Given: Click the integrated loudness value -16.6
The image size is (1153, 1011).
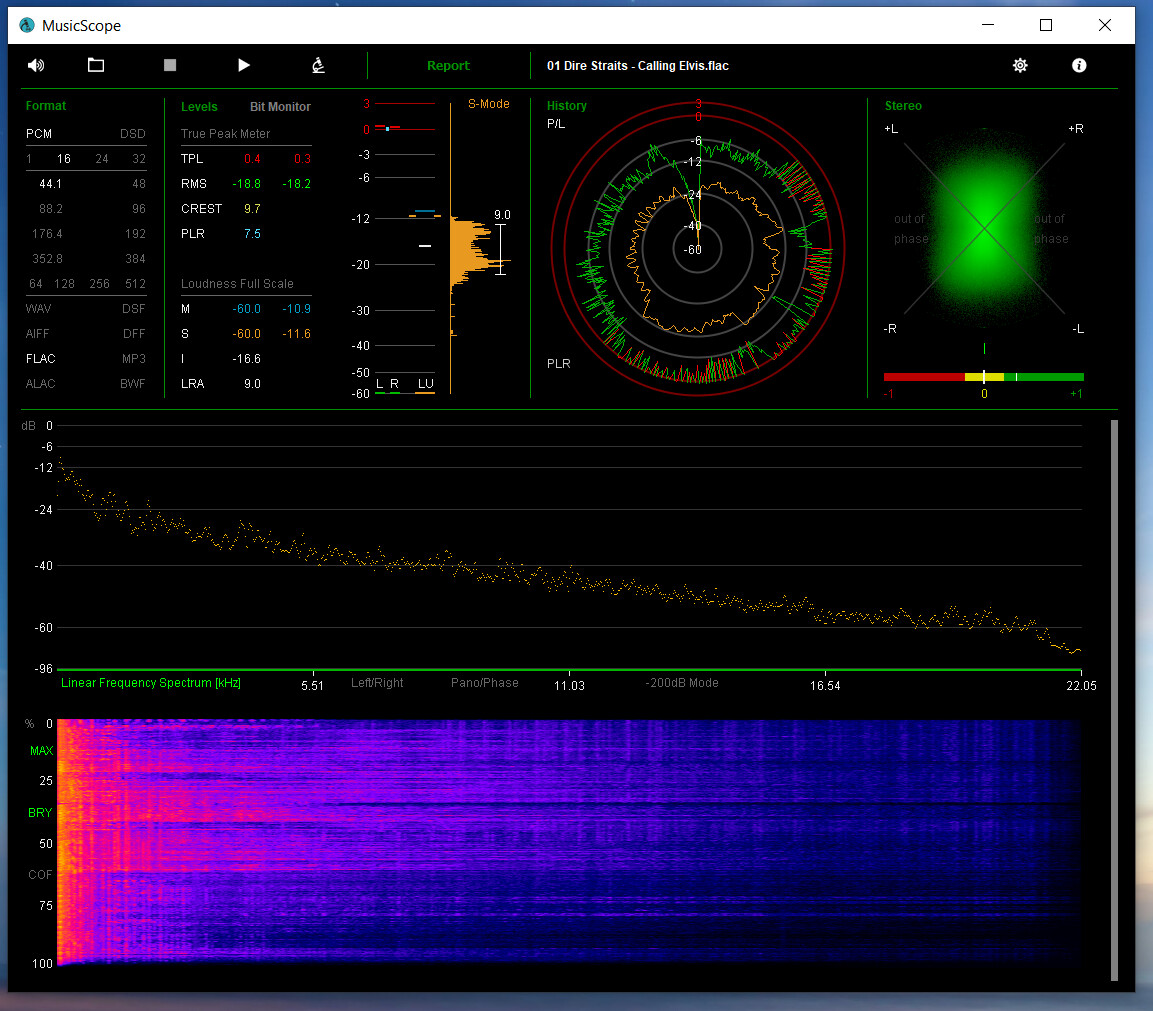Looking at the screenshot, I should click(246, 359).
